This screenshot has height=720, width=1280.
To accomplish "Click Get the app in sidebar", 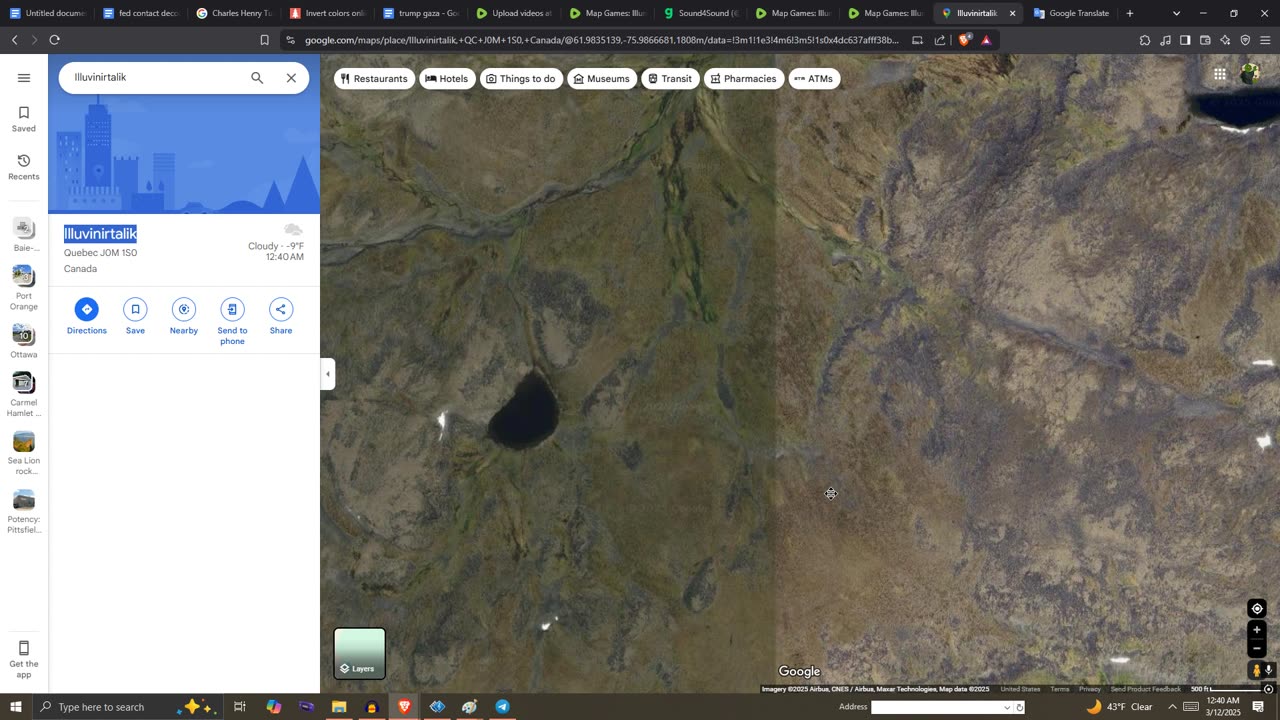I will click(x=24, y=659).
